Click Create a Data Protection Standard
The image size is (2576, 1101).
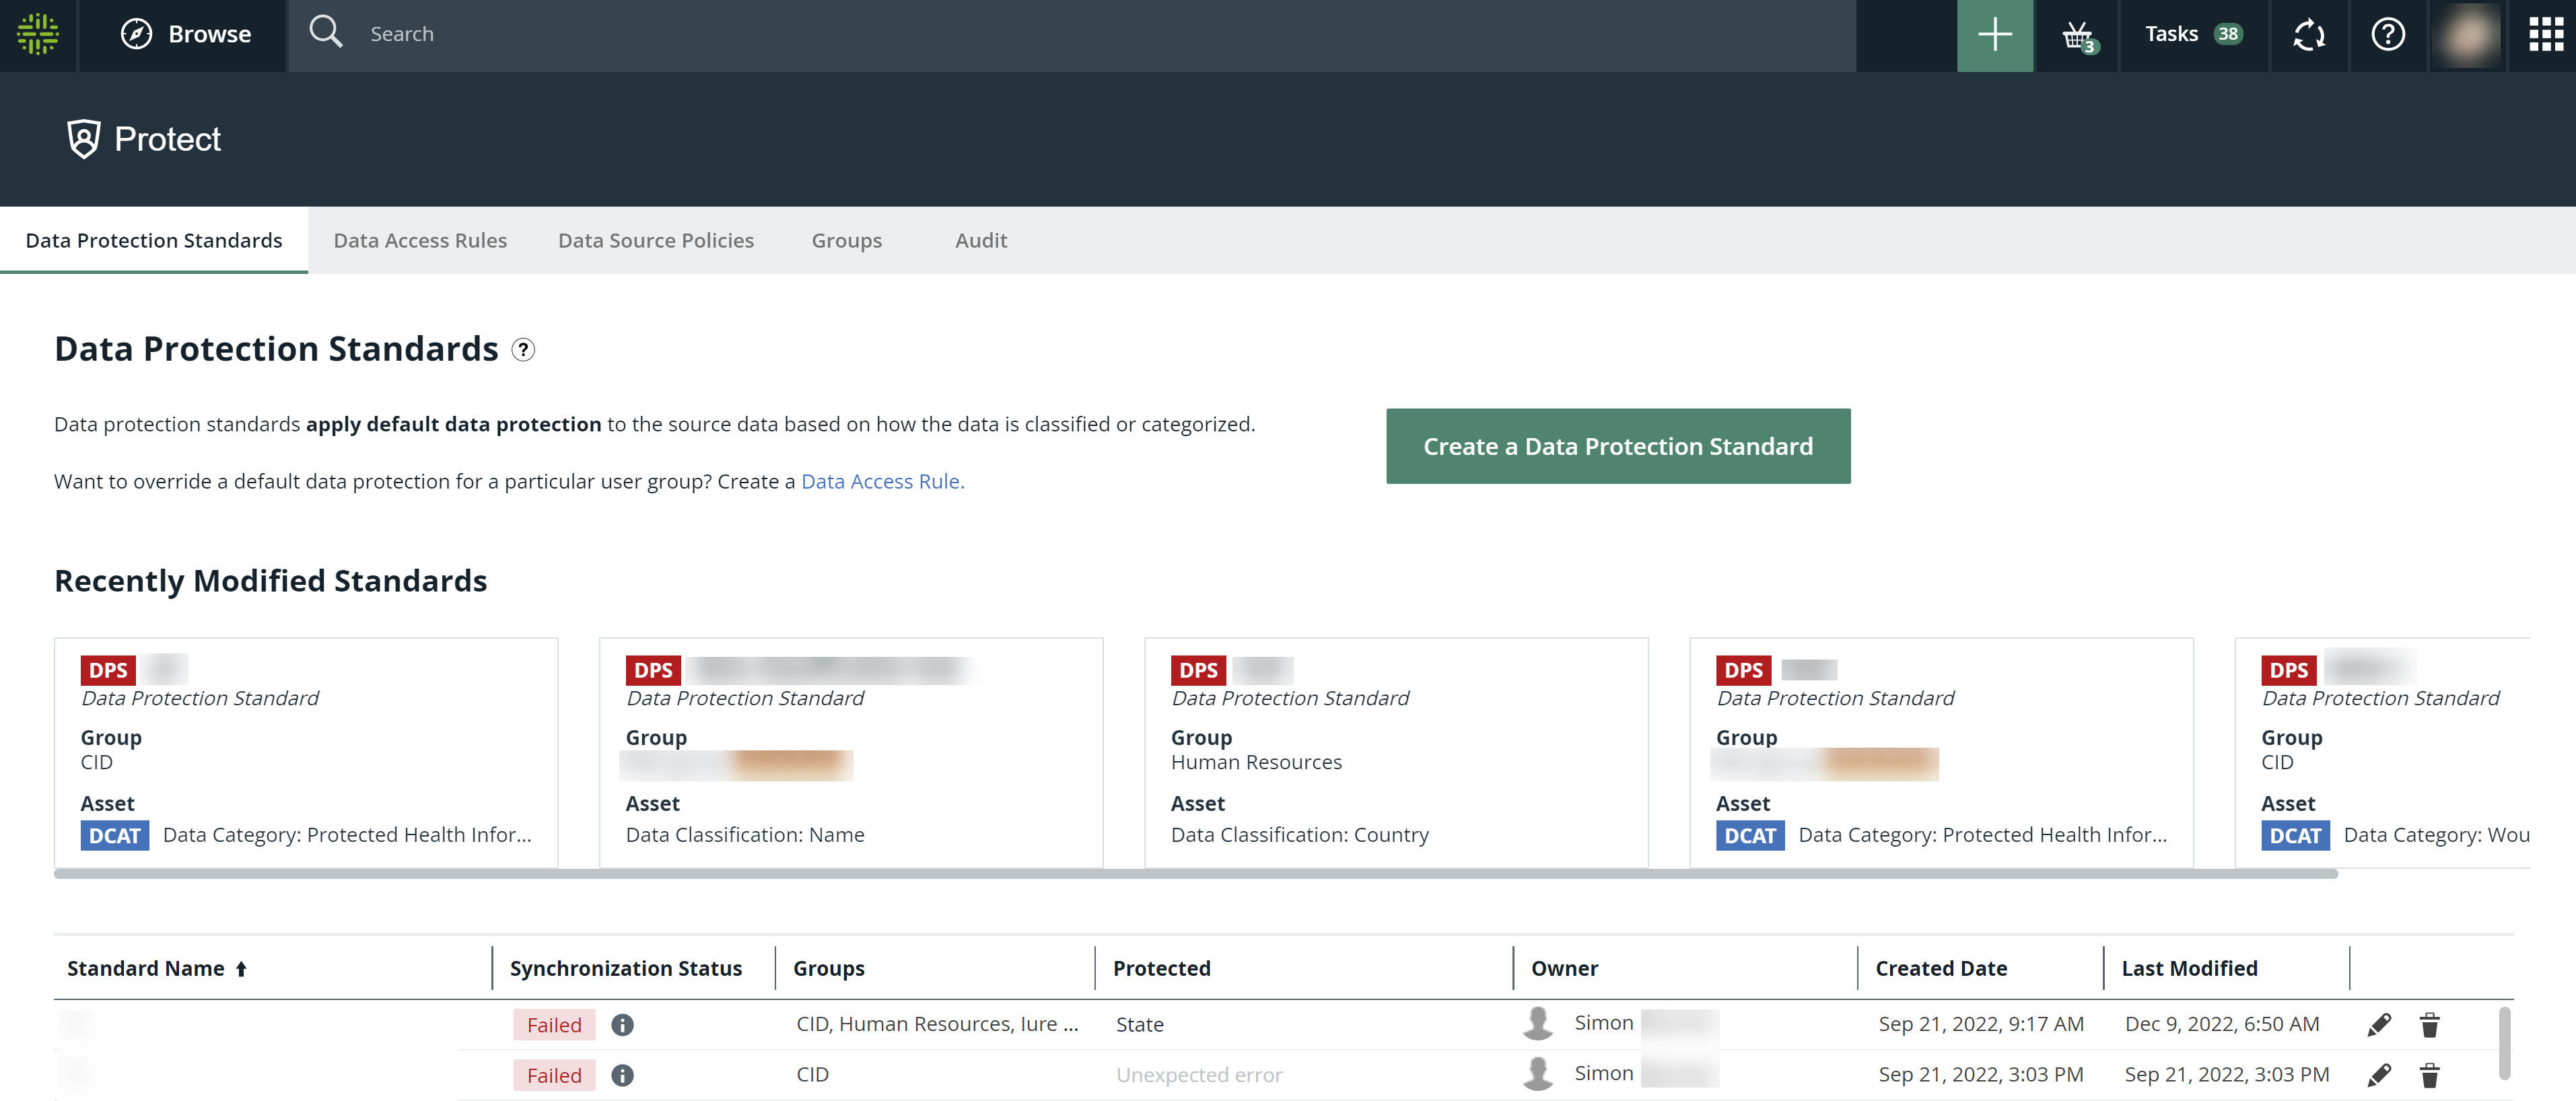pos(1617,446)
